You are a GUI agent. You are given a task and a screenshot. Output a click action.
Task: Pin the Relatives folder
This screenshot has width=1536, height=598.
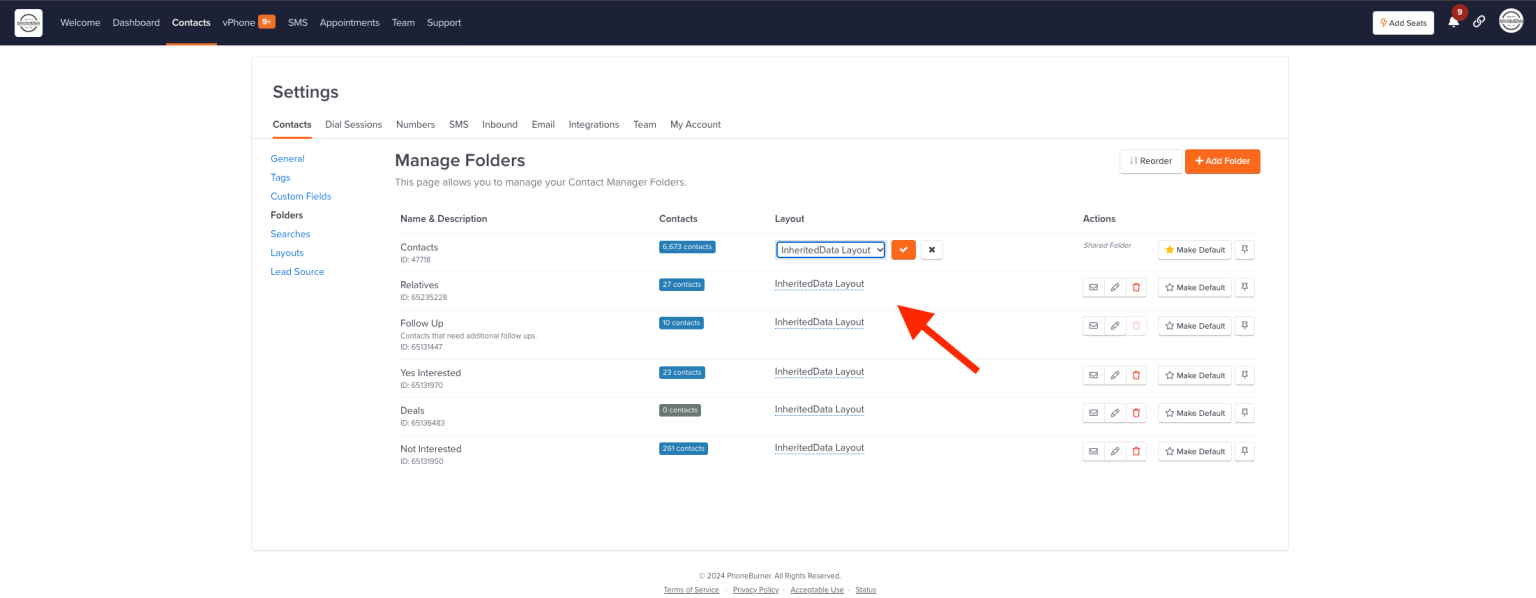[1244, 287]
